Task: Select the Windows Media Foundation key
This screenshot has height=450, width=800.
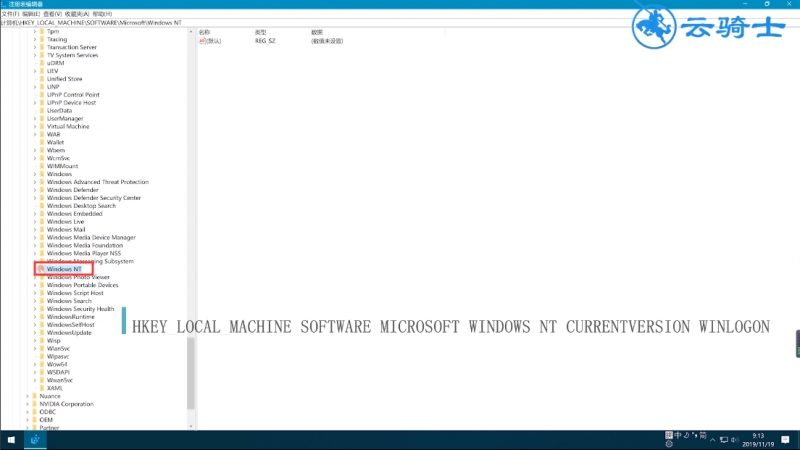Action: [x=85, y=245]
